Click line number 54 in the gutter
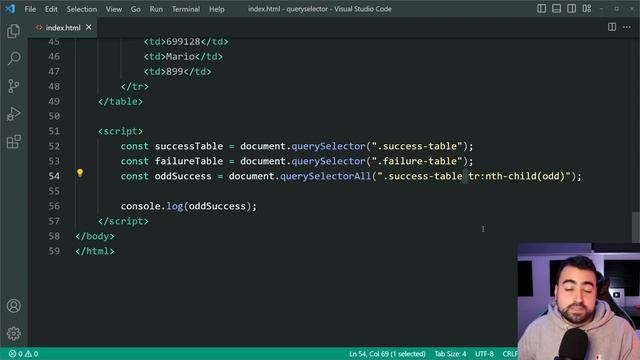This screenshot has width=640, height=360. 54,176
